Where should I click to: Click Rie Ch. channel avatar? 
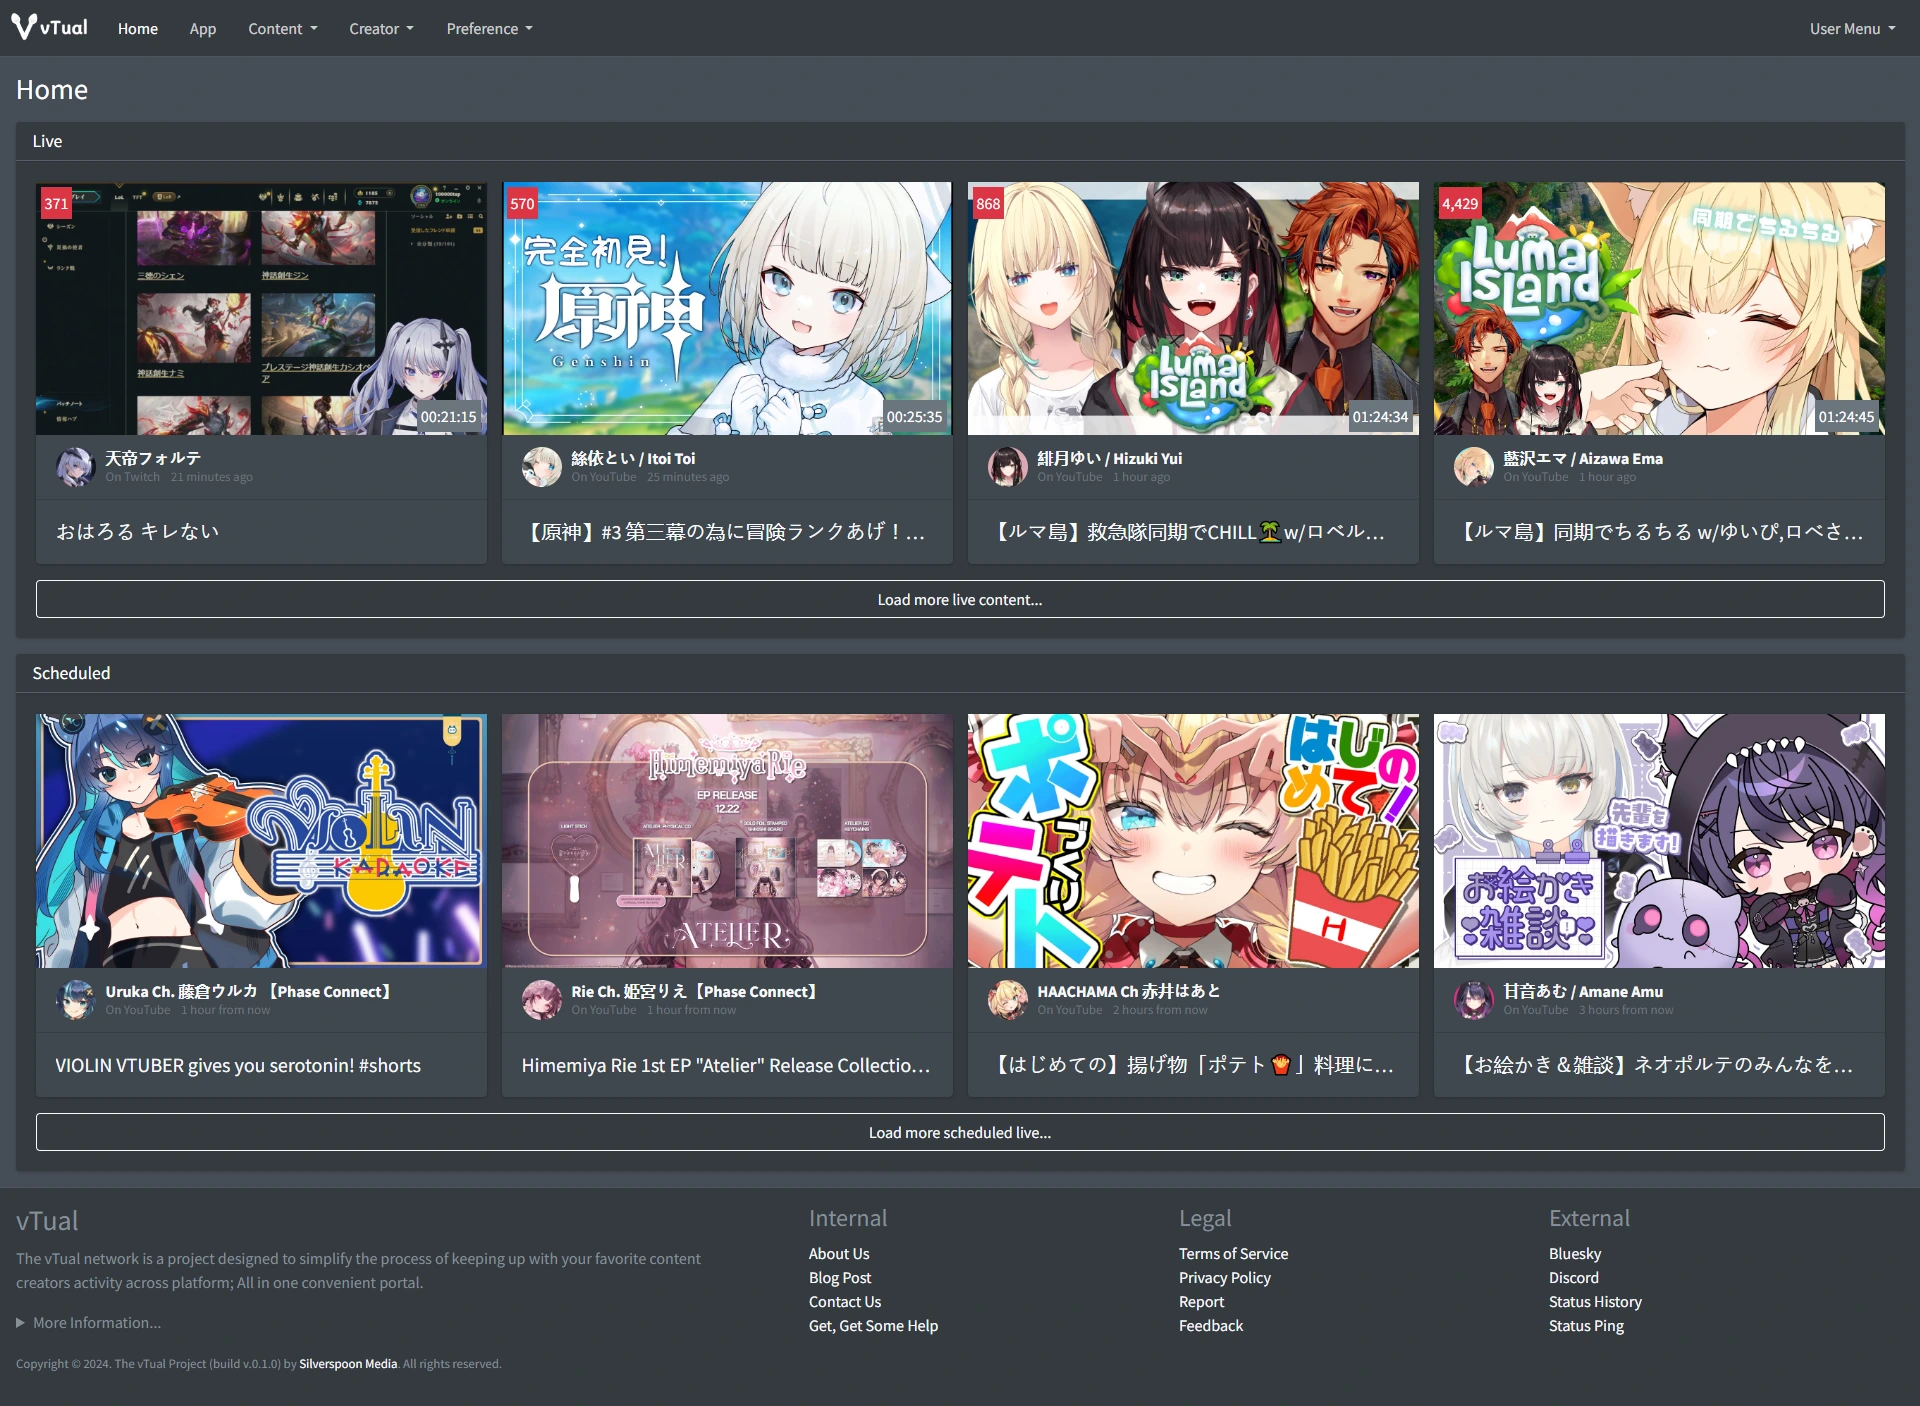coord(542,1000)
